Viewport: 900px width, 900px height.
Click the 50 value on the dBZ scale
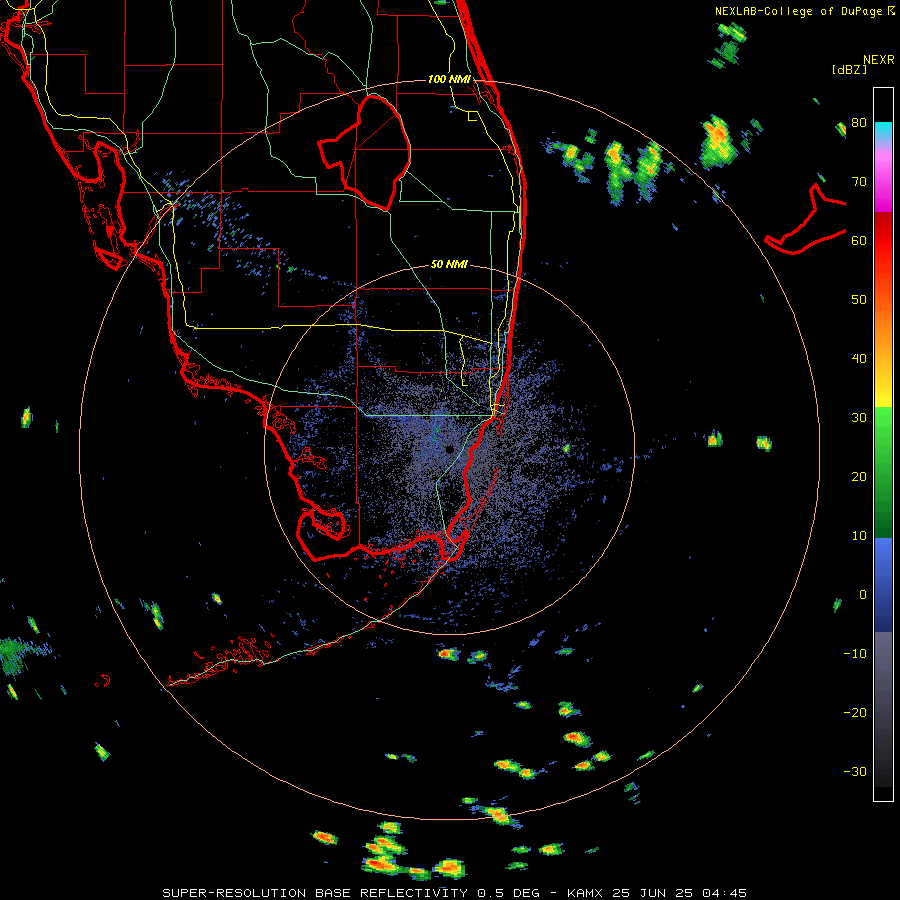click(x=859, y=300)
